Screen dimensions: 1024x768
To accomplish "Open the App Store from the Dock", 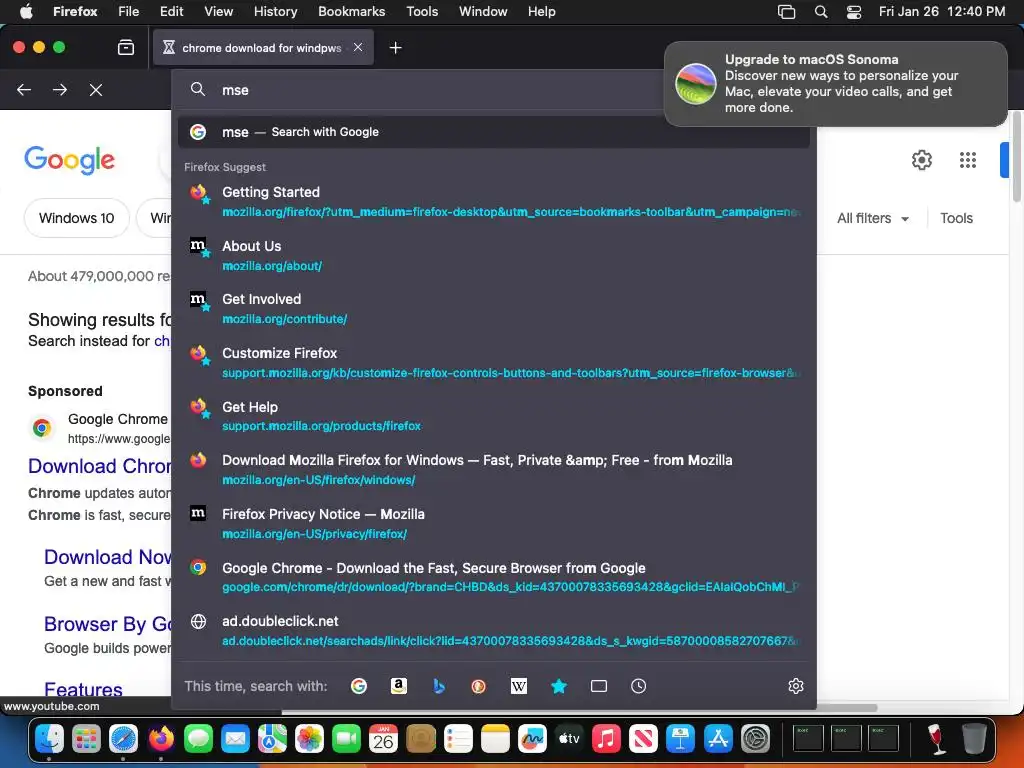I will point(718,739).
